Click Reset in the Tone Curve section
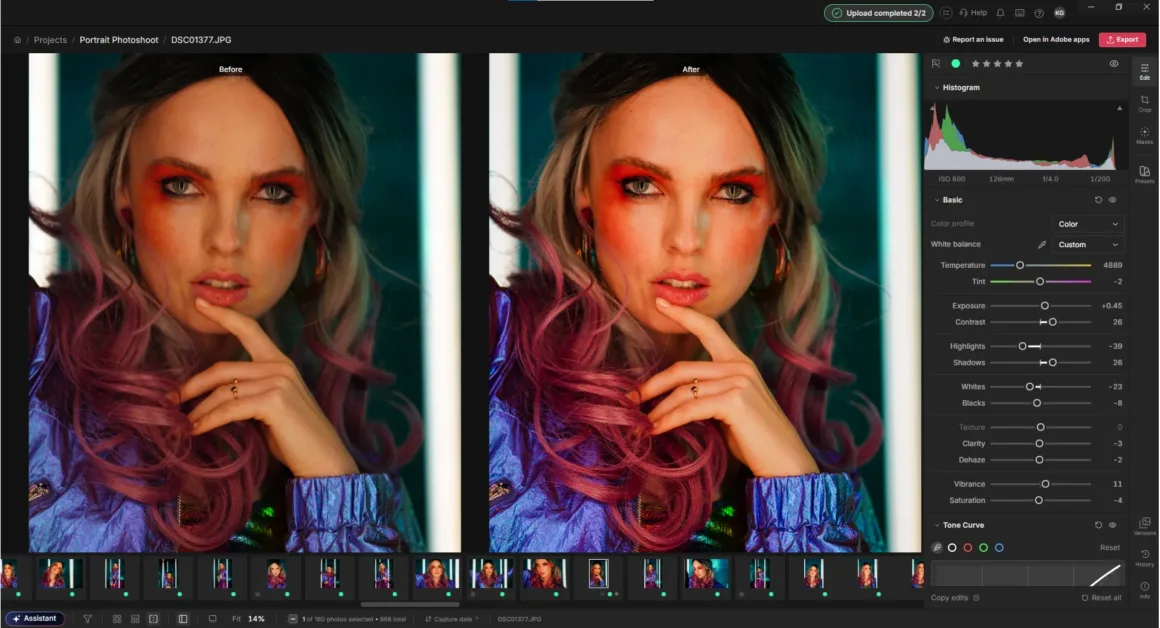This screenshot has height=628, width=1160. (x=1110, y=547)
